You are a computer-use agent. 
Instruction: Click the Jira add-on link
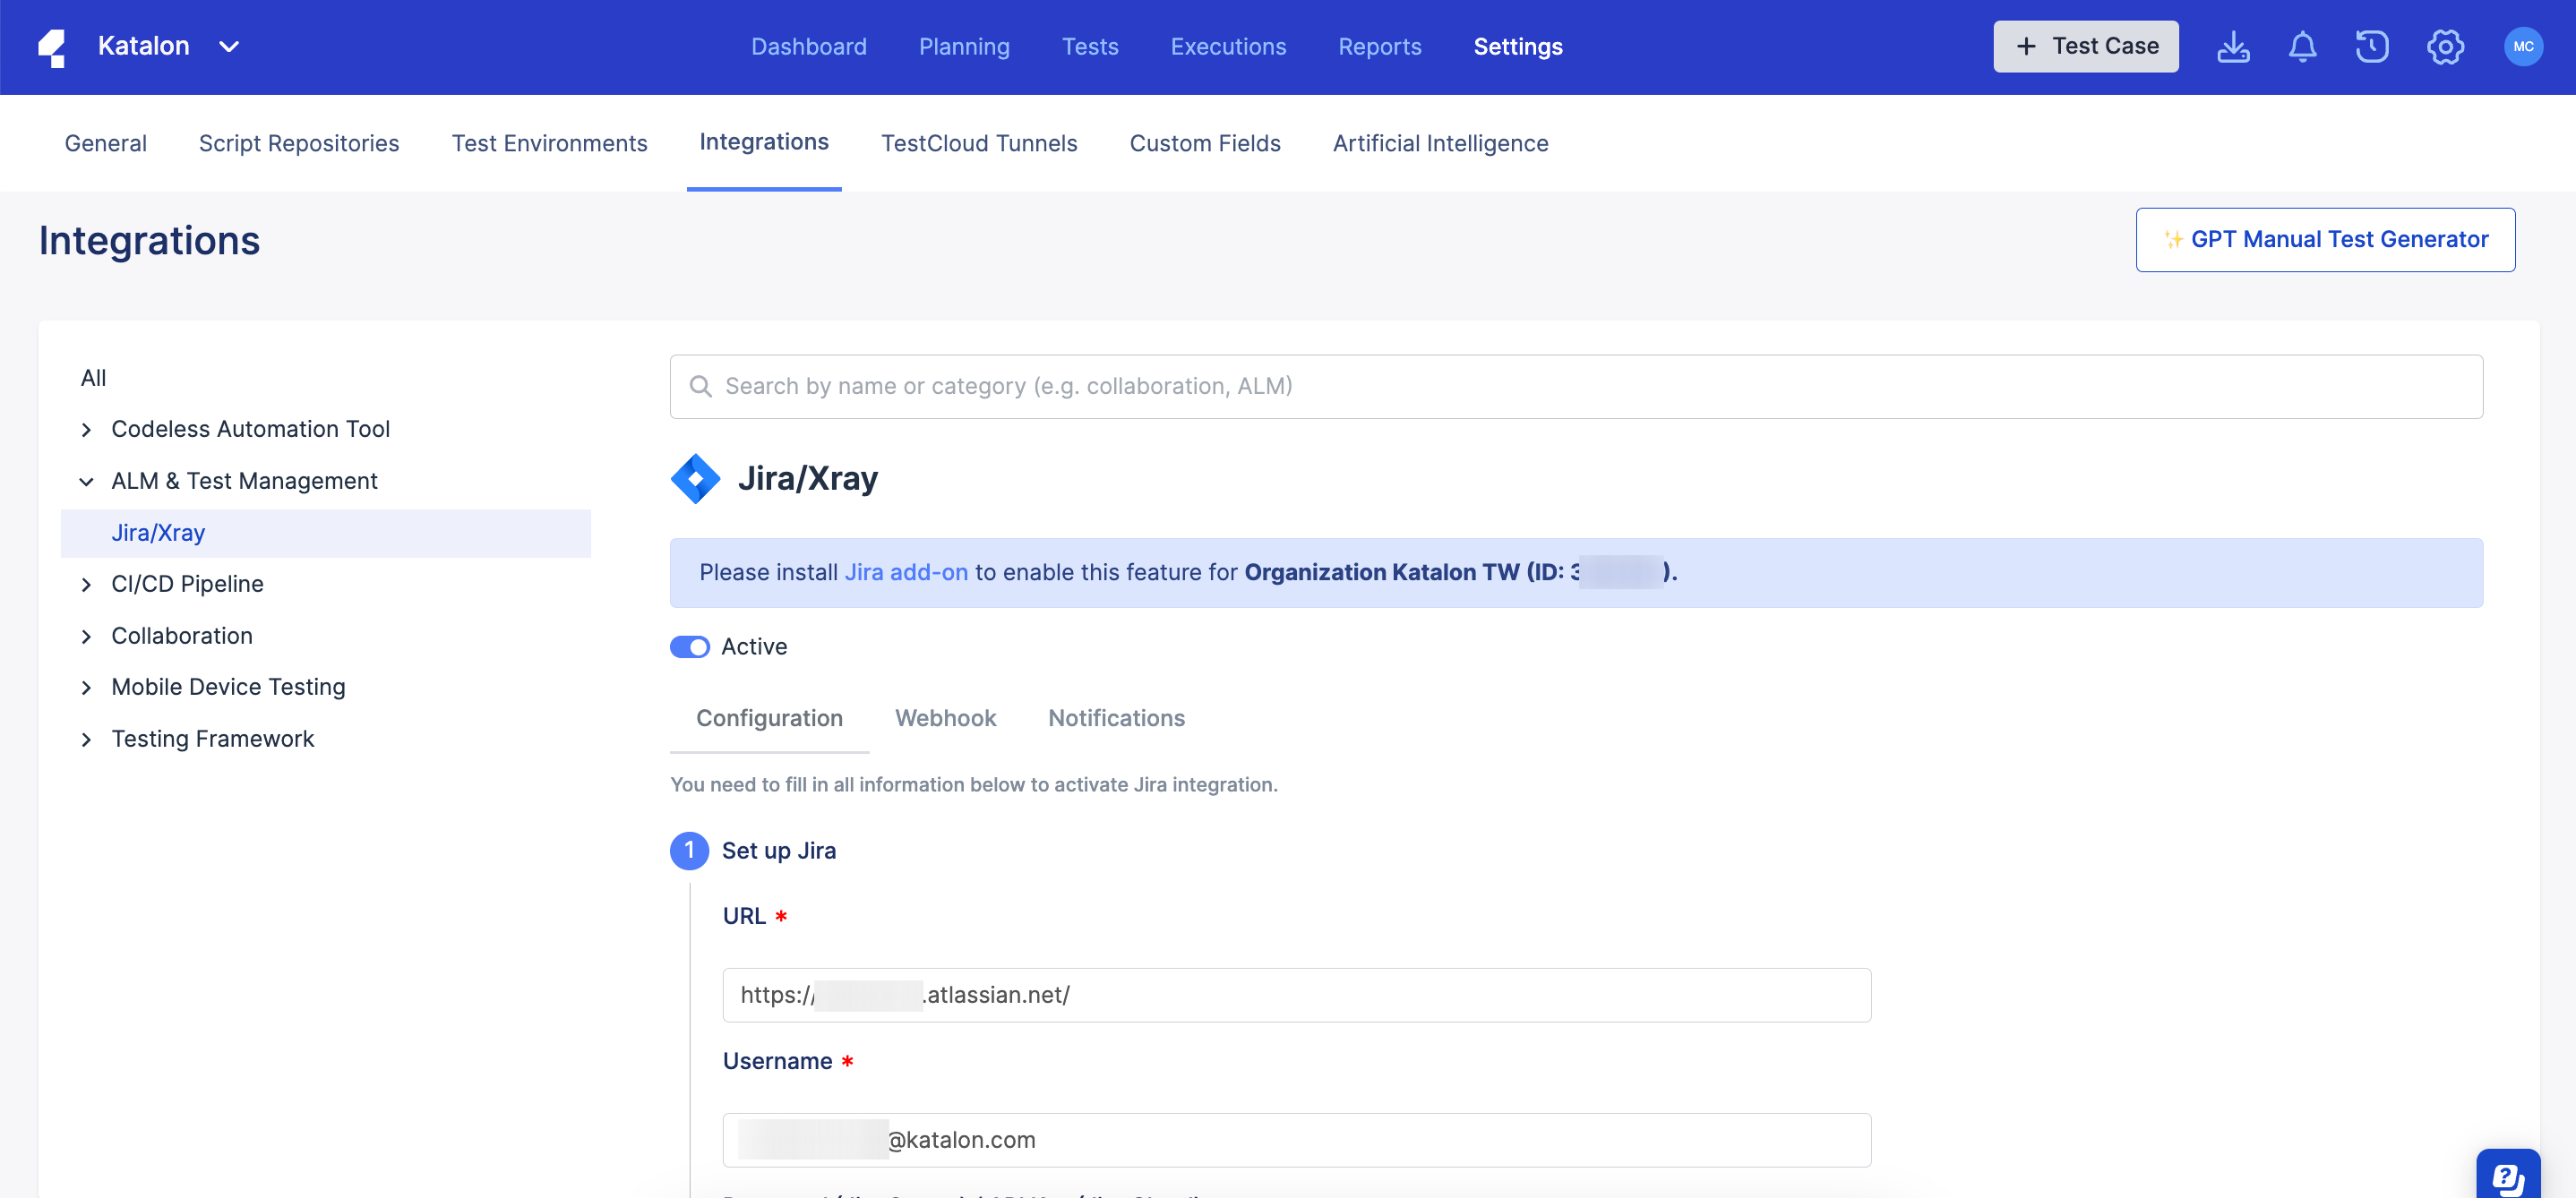[x=906, y=572]
